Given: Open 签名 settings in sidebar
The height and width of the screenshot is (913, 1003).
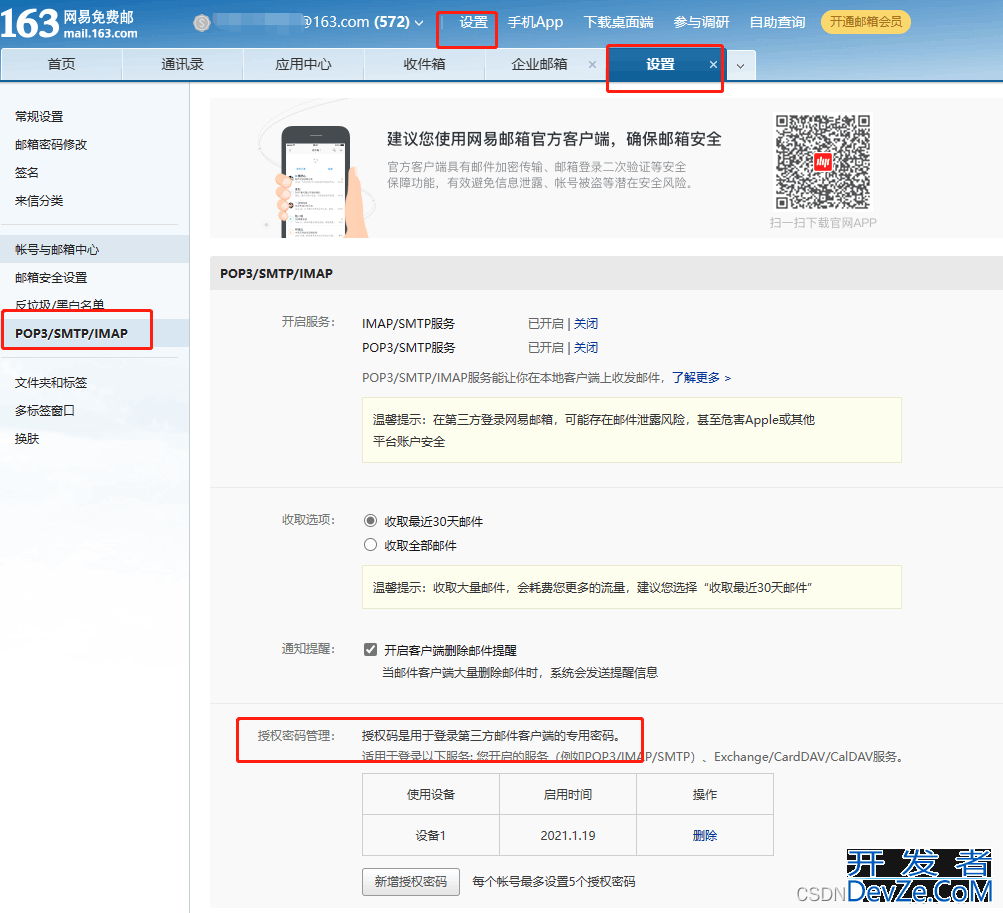Looking at the screenshot, I should tap(27, 173).
